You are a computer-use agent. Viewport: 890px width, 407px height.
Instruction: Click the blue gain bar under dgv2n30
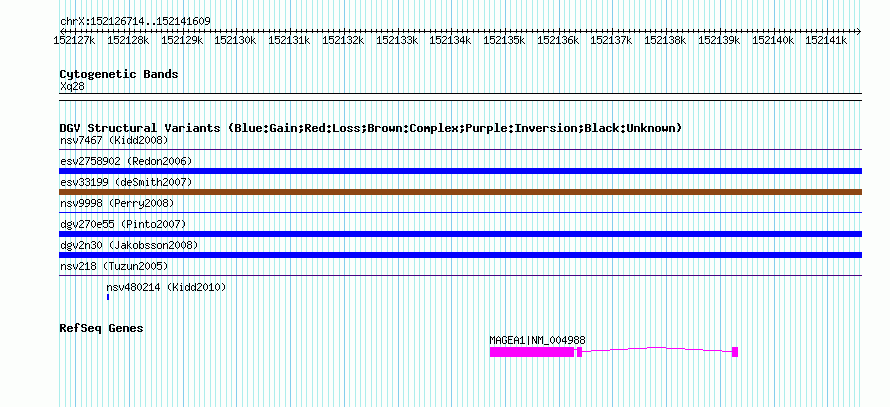tap(460, 255)
